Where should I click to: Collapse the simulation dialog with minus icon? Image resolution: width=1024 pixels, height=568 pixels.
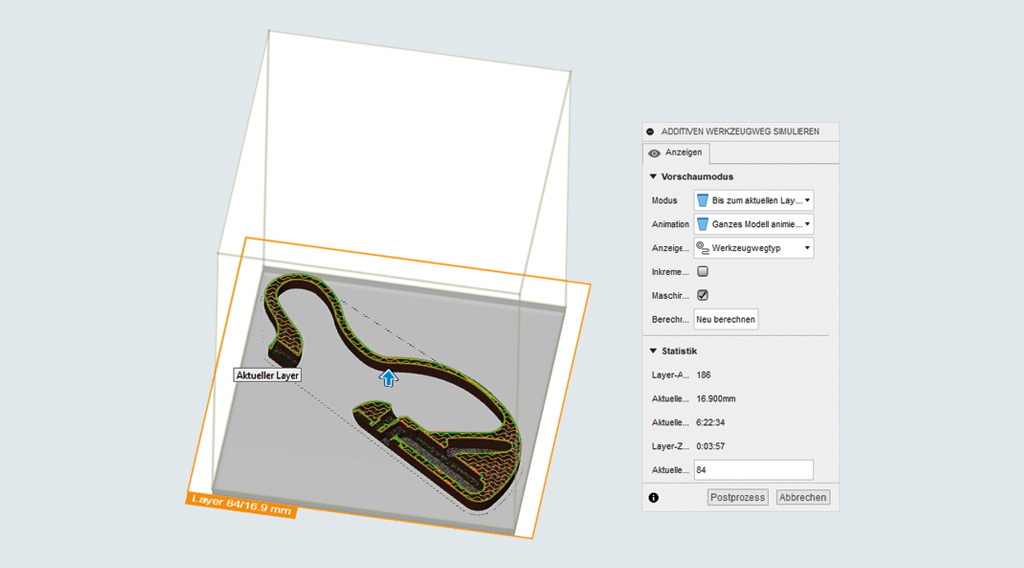(650, 131)
